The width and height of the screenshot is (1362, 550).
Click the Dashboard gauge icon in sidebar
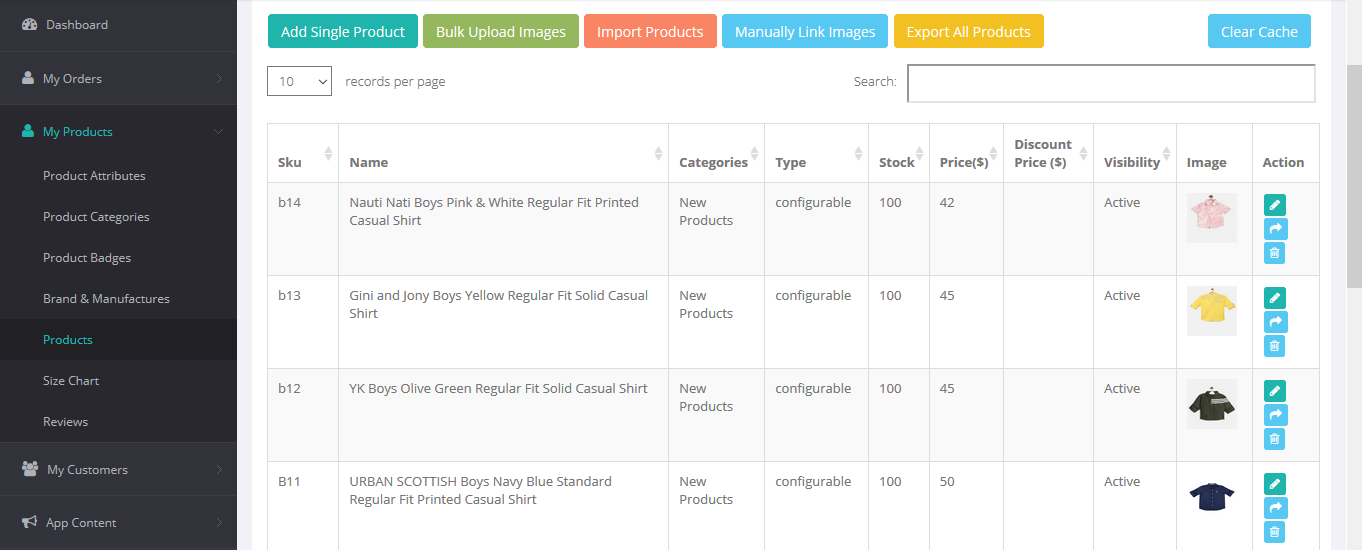coord(29,25)
